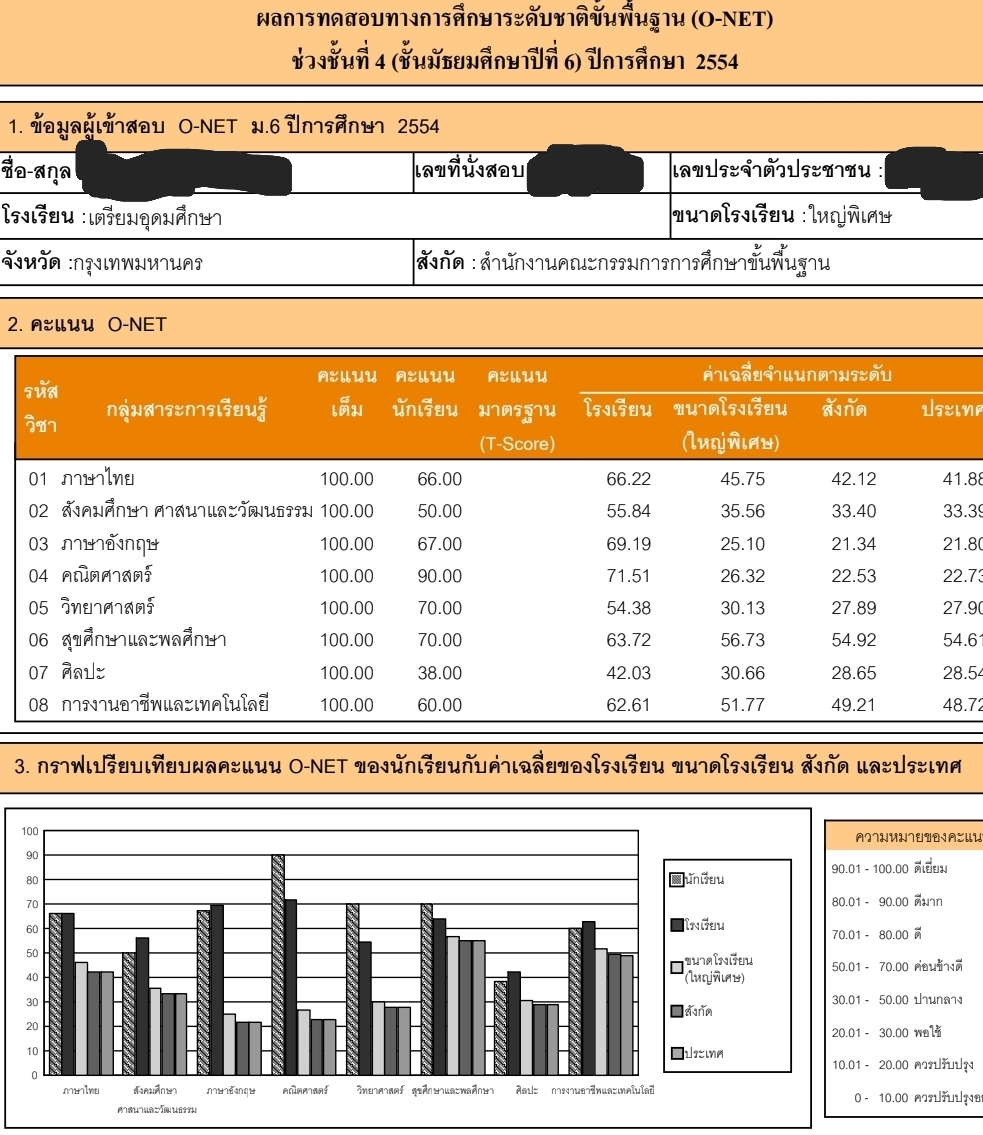Click the 'ค่าเฉลี่ยจำแนกตามระดับ' header
Viewport: 983px width, 1135px height.
pos(796,375)
